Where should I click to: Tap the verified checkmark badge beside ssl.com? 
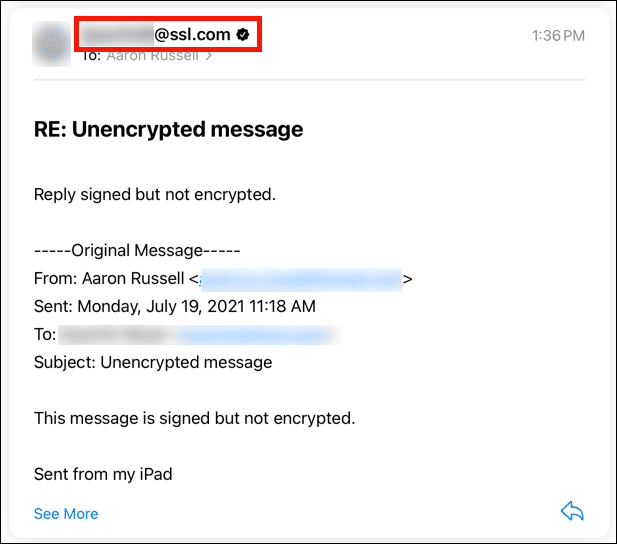(243, 34)
